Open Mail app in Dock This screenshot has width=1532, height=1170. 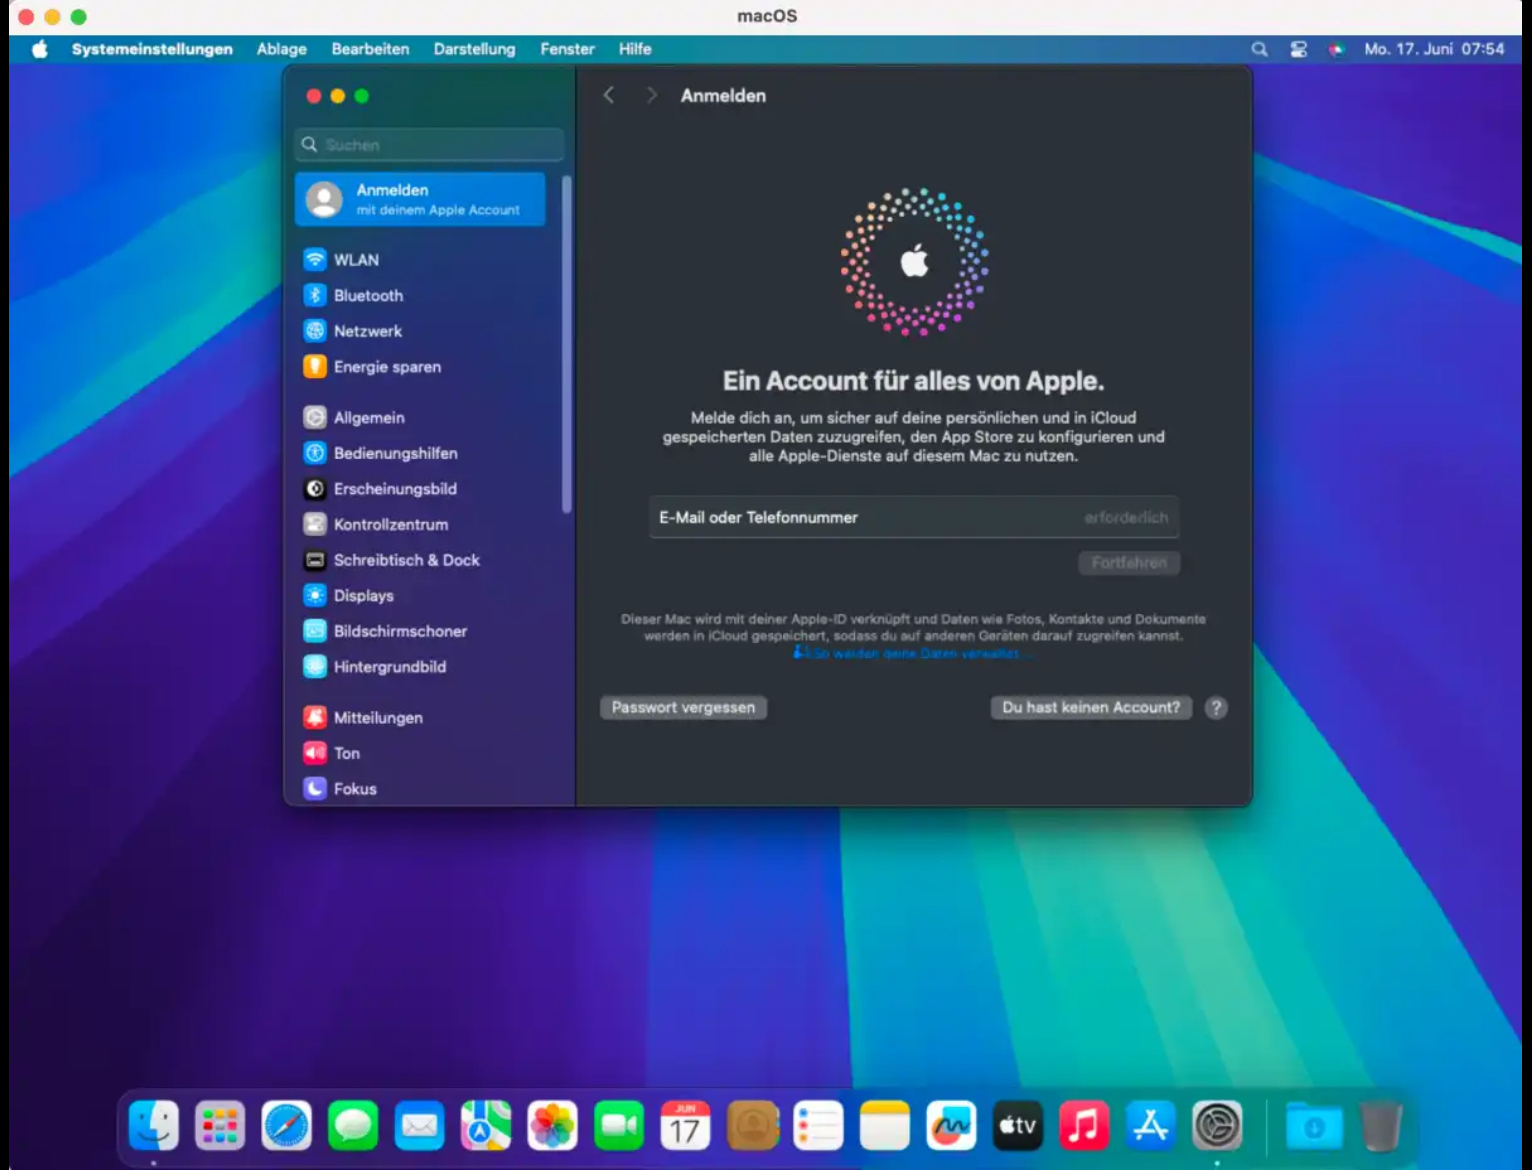coord(420,1126)
